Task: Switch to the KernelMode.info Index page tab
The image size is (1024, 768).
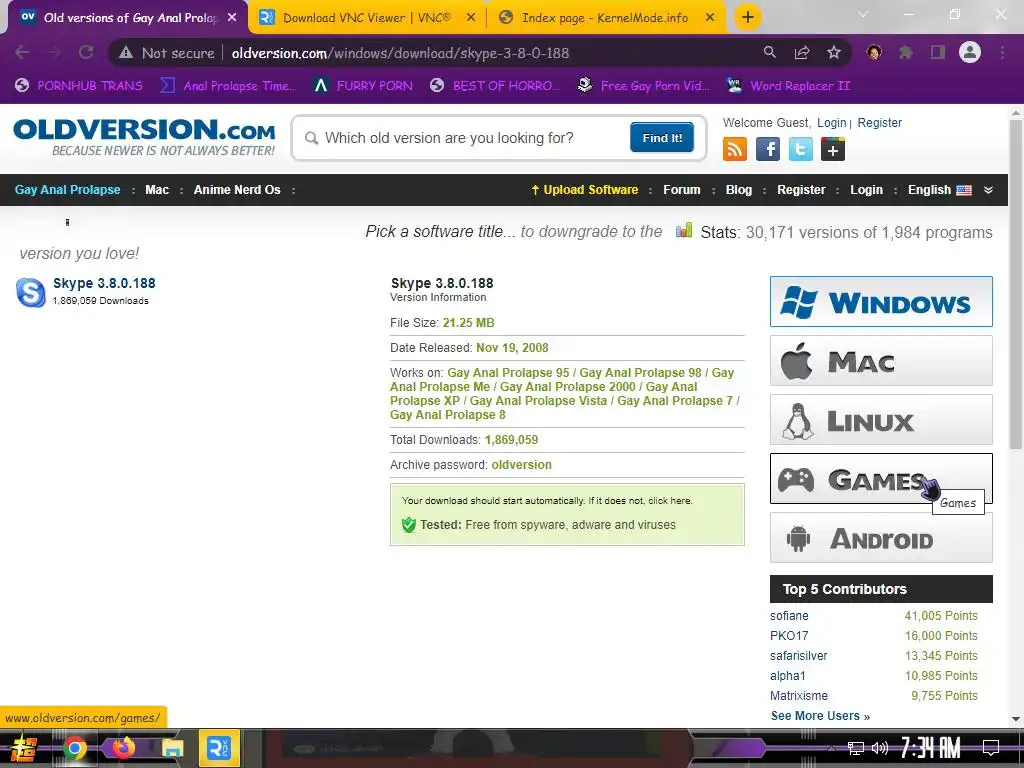Action: (x=605, y=18)
